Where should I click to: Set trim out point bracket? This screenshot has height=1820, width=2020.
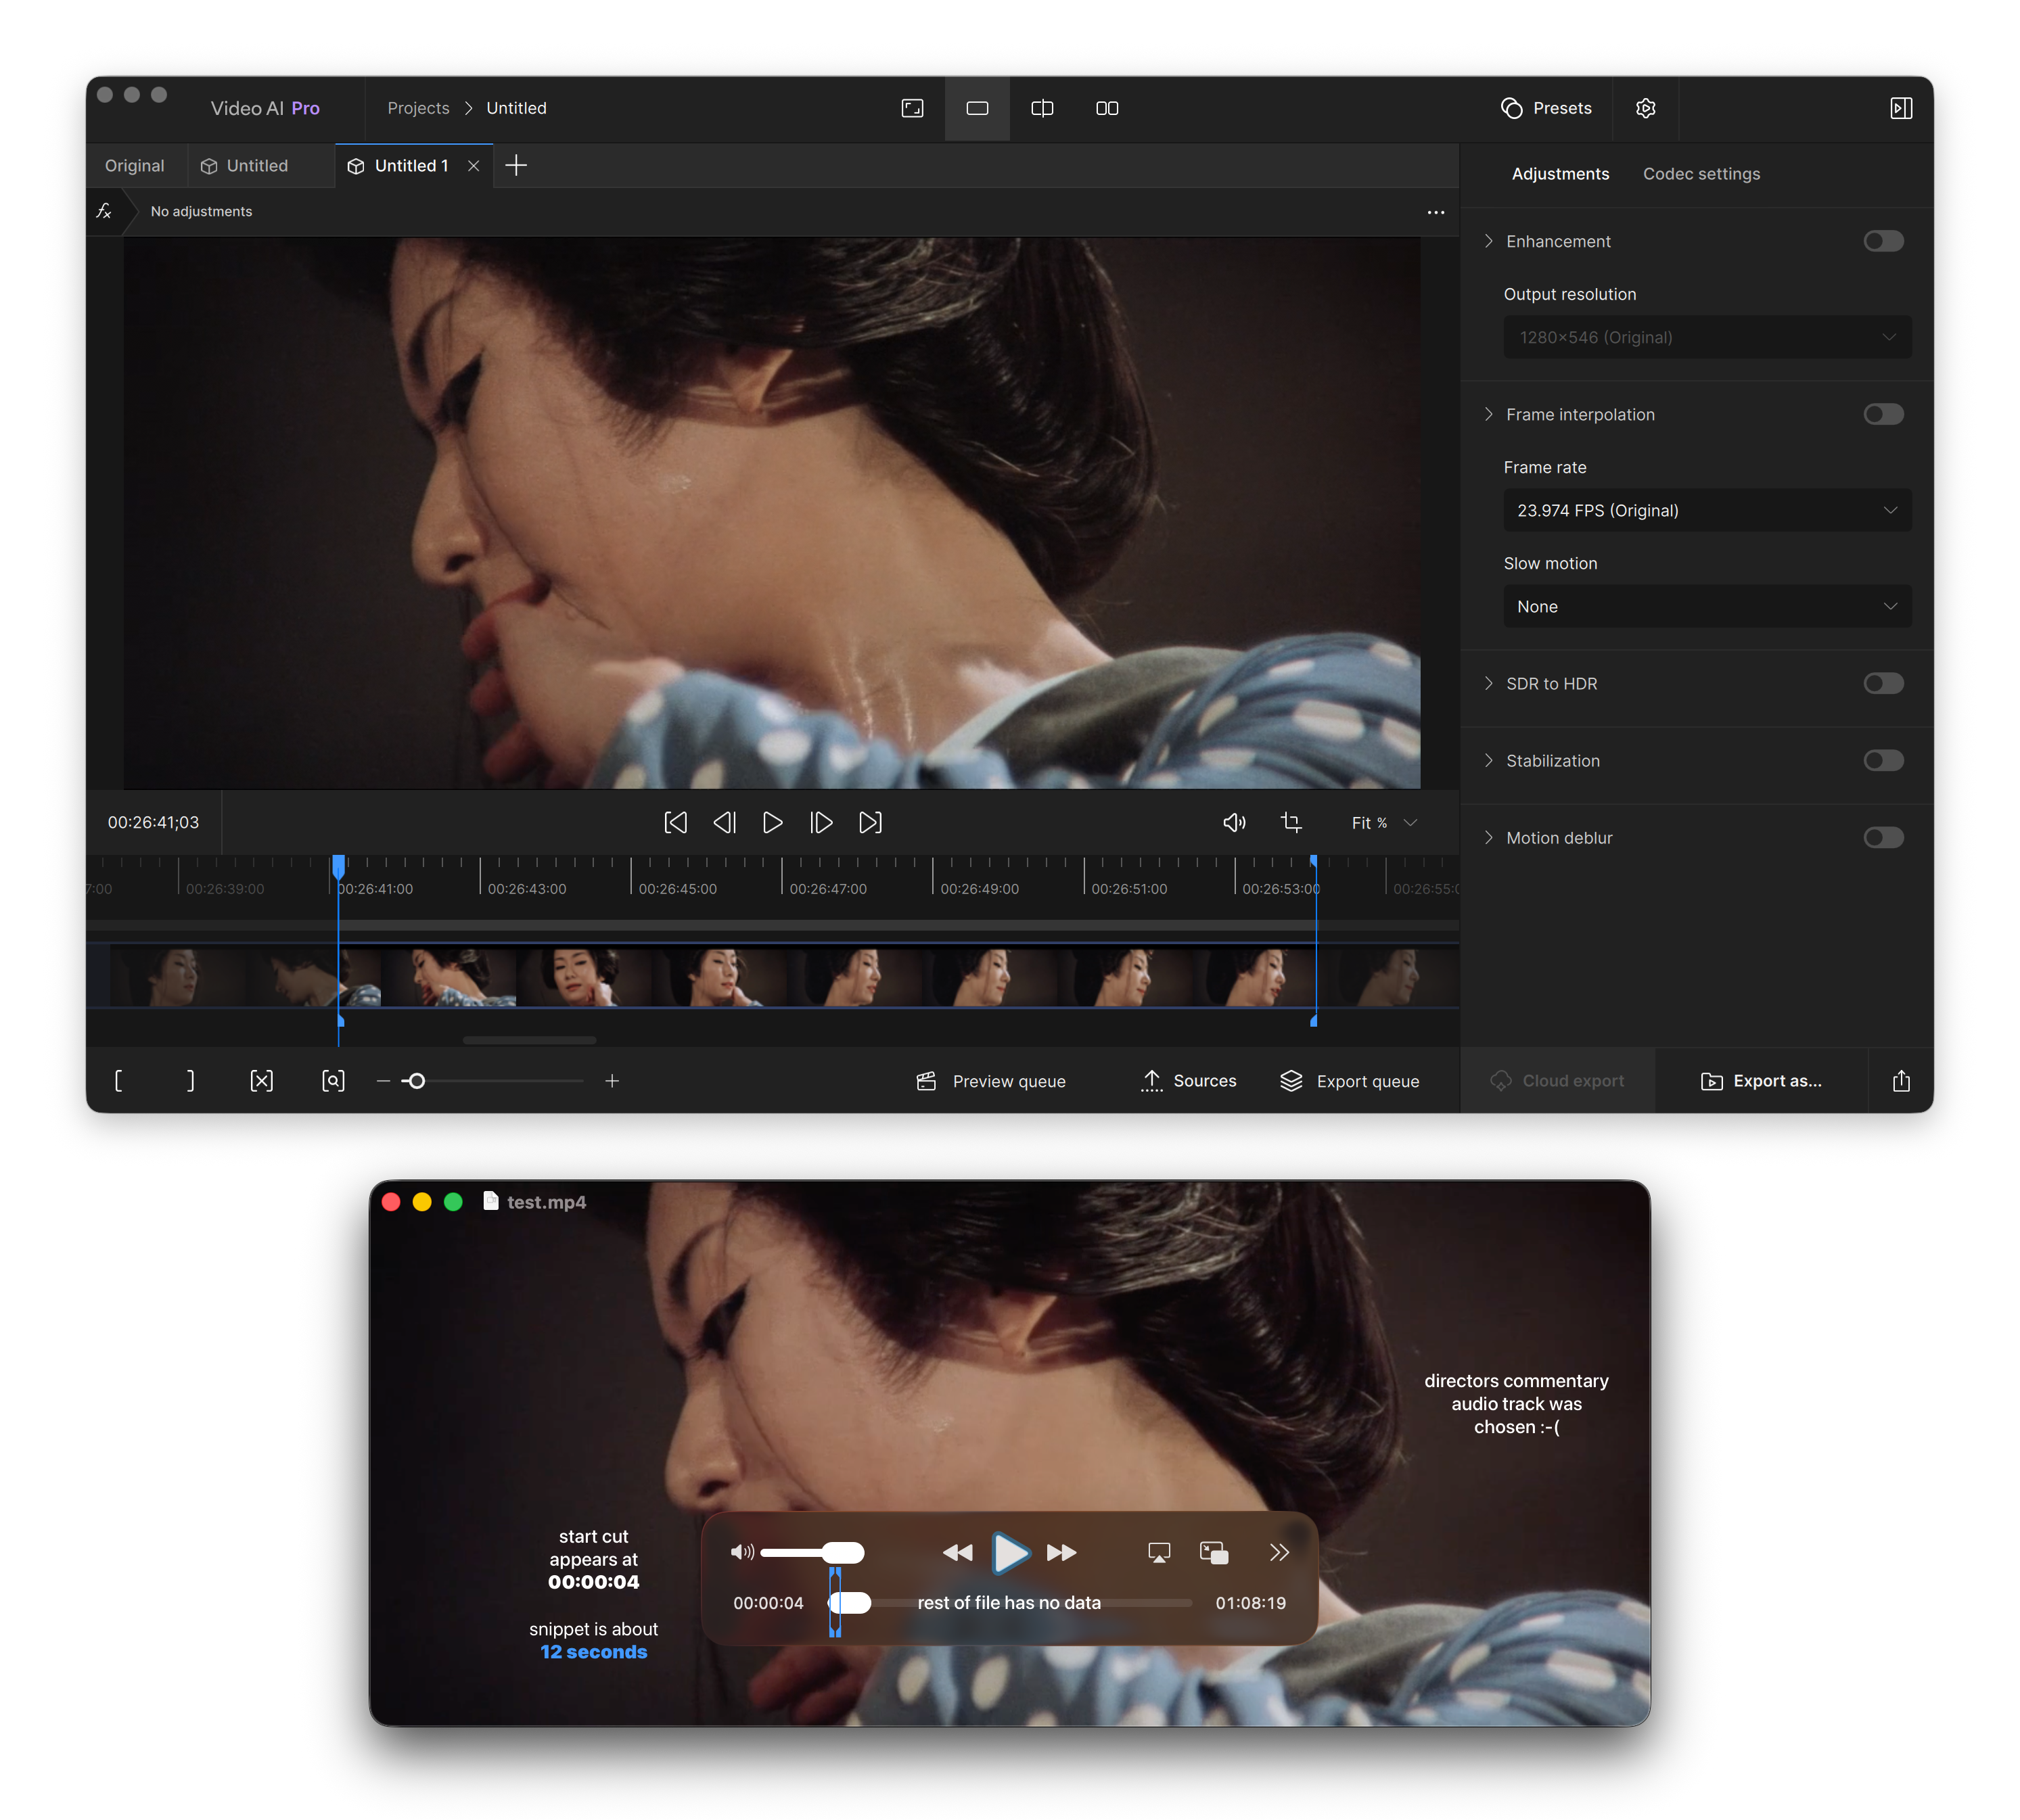191,1080
